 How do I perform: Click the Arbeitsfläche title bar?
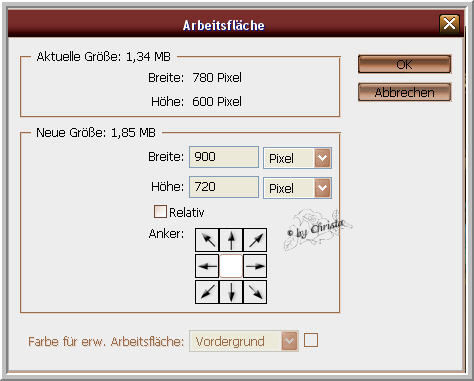pyautogui.click(x=223, y=24)
